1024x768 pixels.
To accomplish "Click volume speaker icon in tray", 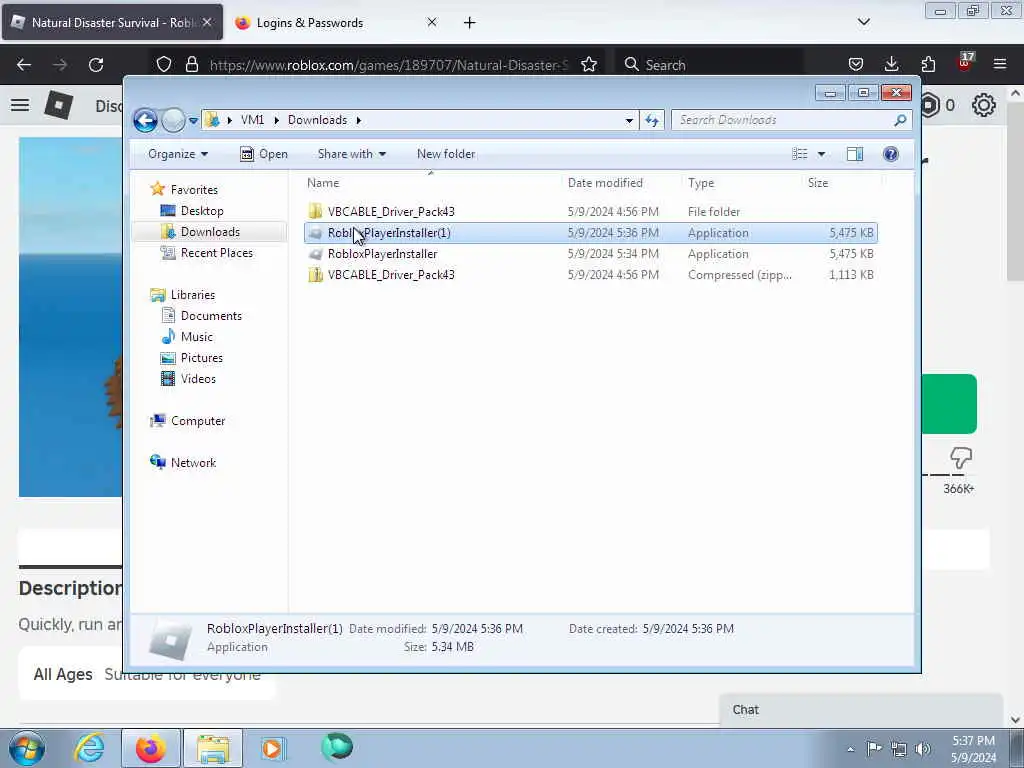I will 923,749.
